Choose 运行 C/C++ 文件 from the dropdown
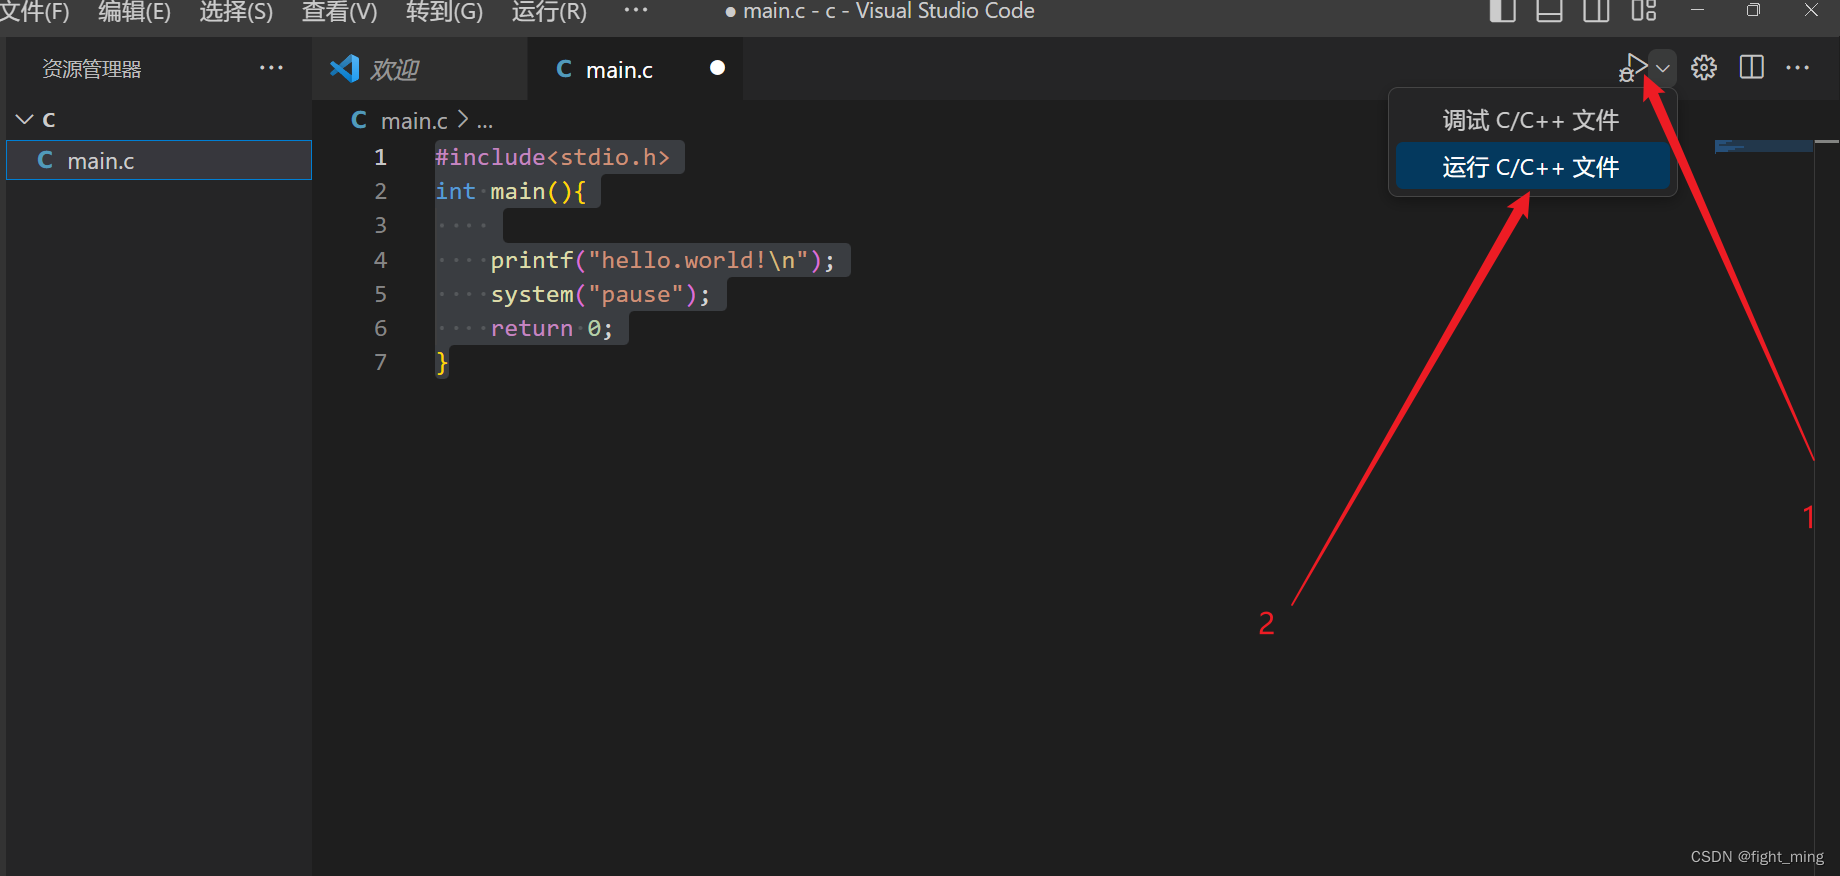This screenshot has height=876, width=1840. [1531, 167]
